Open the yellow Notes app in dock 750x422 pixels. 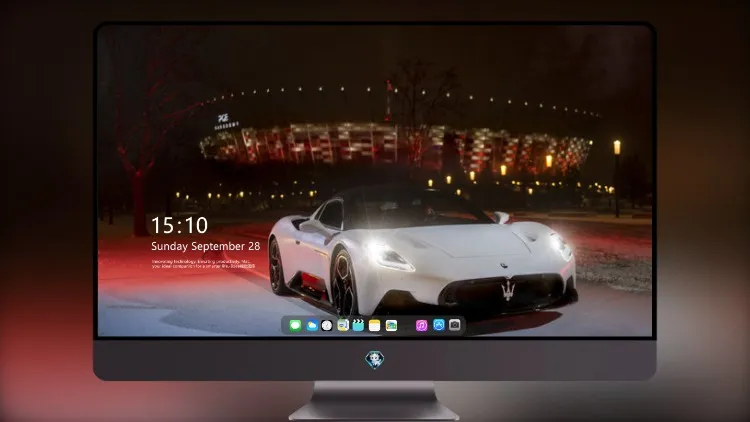tap(375, 325)
